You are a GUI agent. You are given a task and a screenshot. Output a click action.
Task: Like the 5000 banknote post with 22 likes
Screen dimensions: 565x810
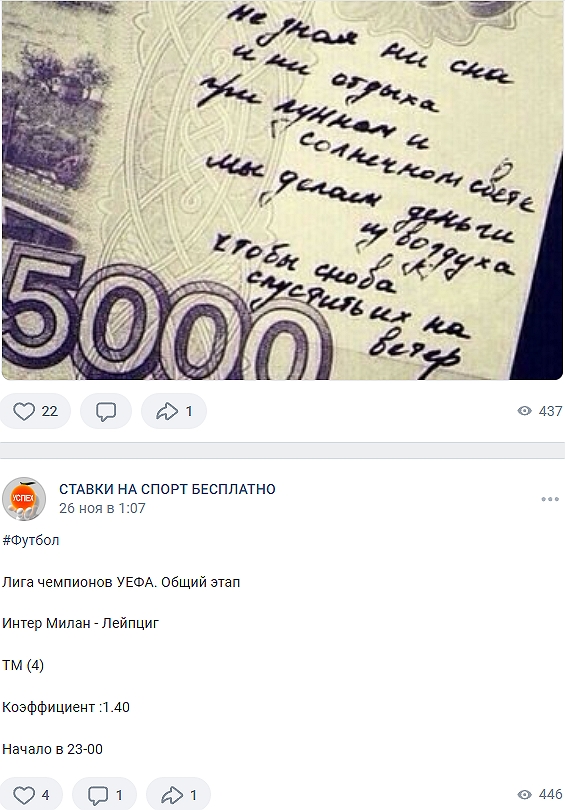click(x=35, y=411)
